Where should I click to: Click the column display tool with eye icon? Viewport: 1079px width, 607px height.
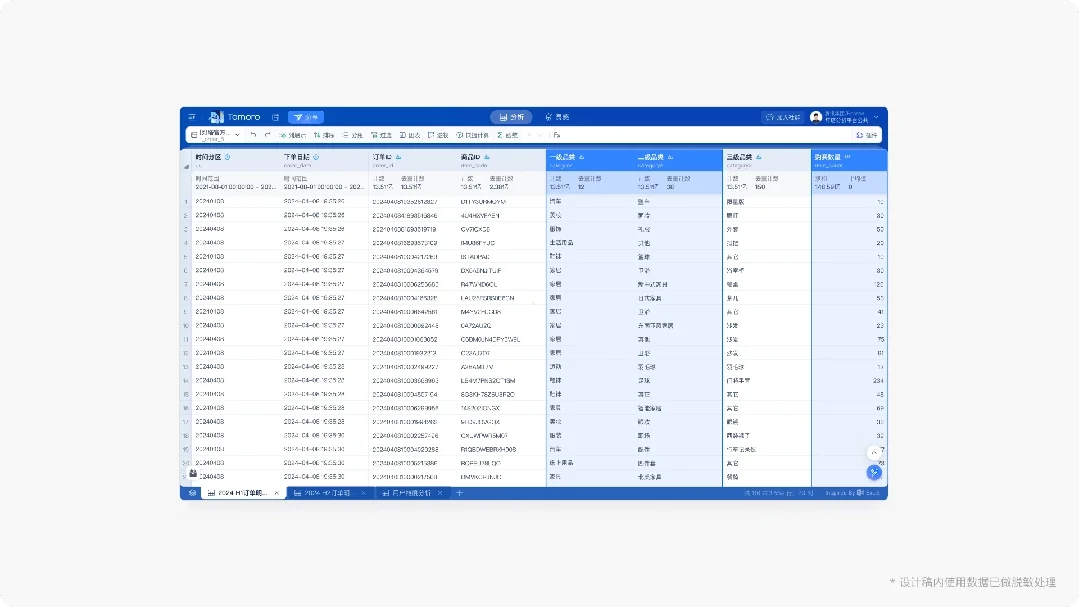coord(292,135)
